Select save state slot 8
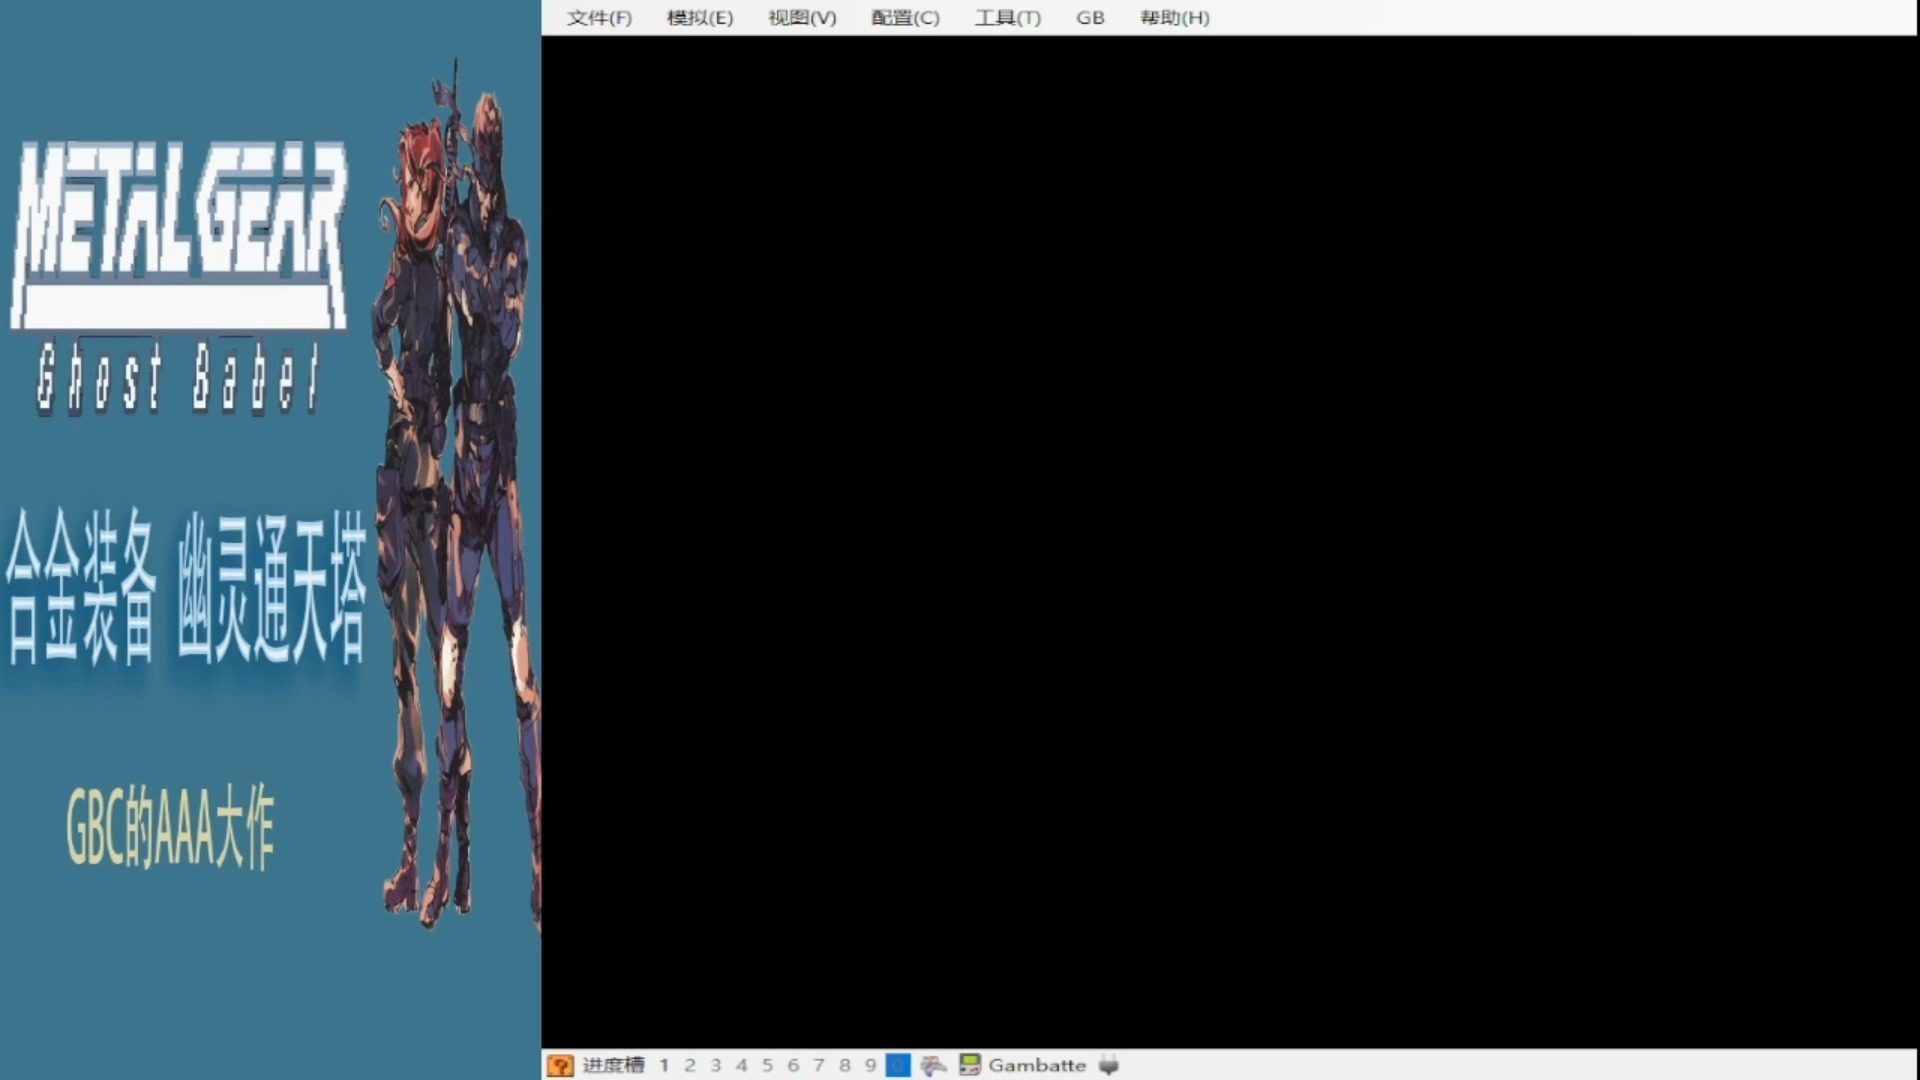Image resolution: width=1920 pixels, height=1080 pixels. 845,1065
